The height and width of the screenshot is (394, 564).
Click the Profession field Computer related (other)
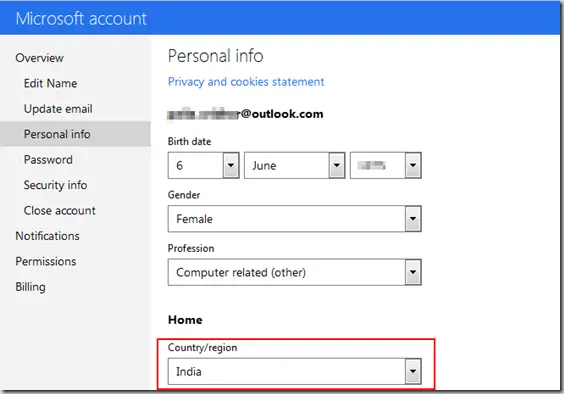coord(295,272)
